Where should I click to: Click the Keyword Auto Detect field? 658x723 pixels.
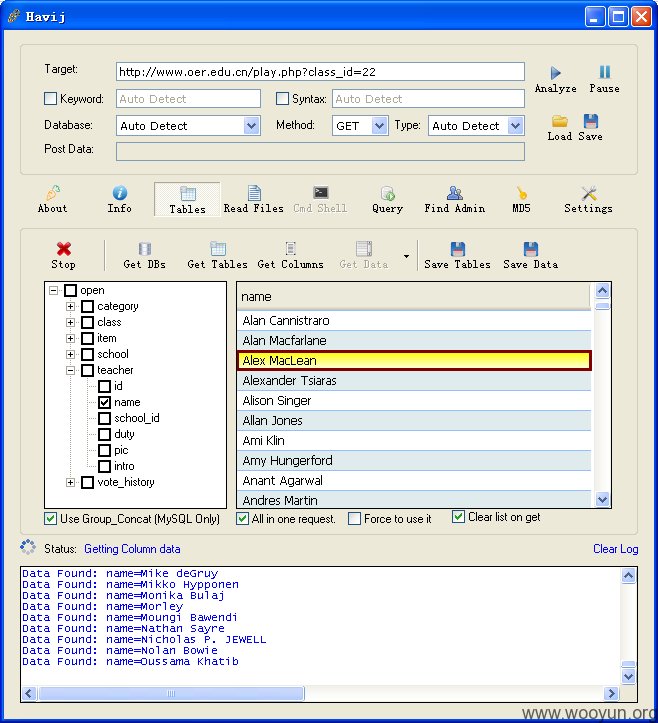(188, 99)
